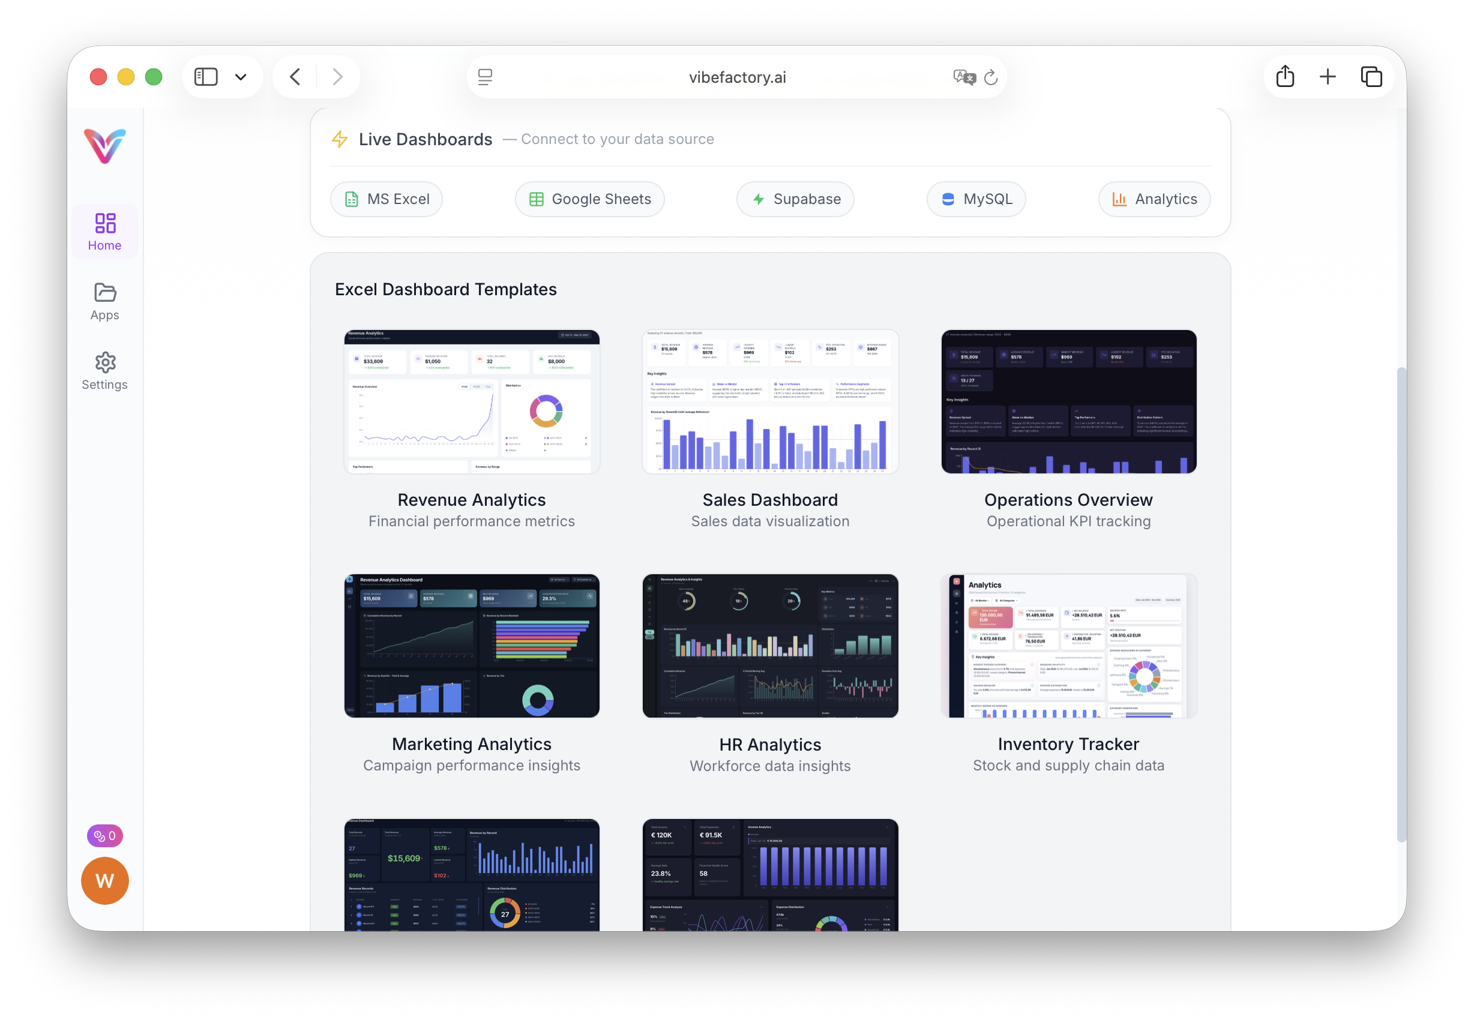Open the Revenue Analytics template

click(x=471, y=401)
